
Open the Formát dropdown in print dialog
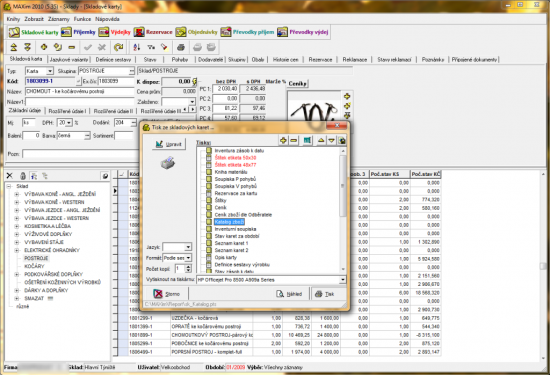pos(188,258)
